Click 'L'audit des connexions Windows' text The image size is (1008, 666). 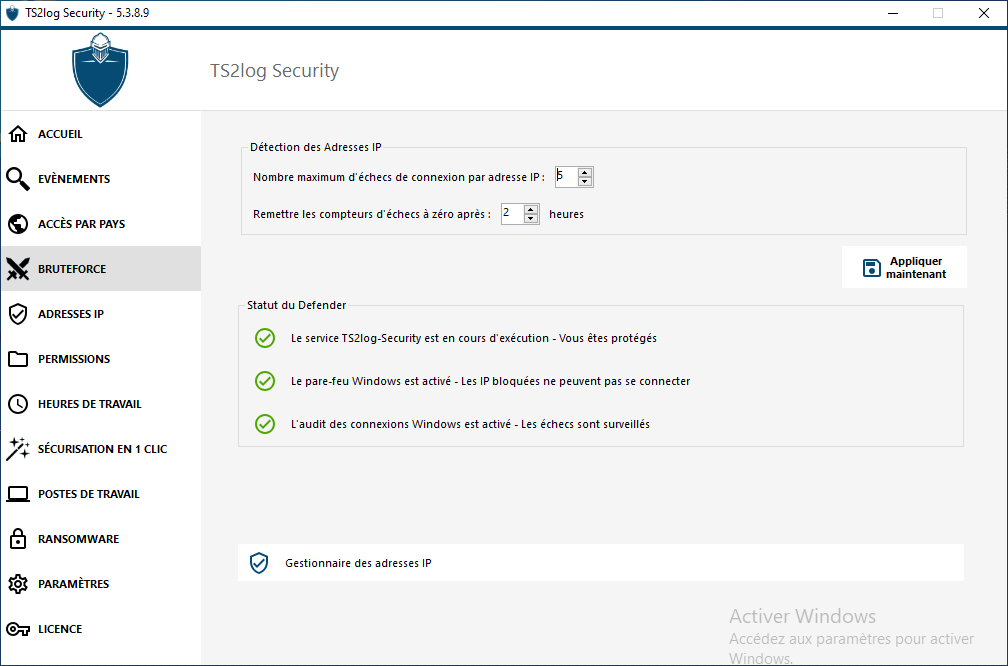pos(470,424)
